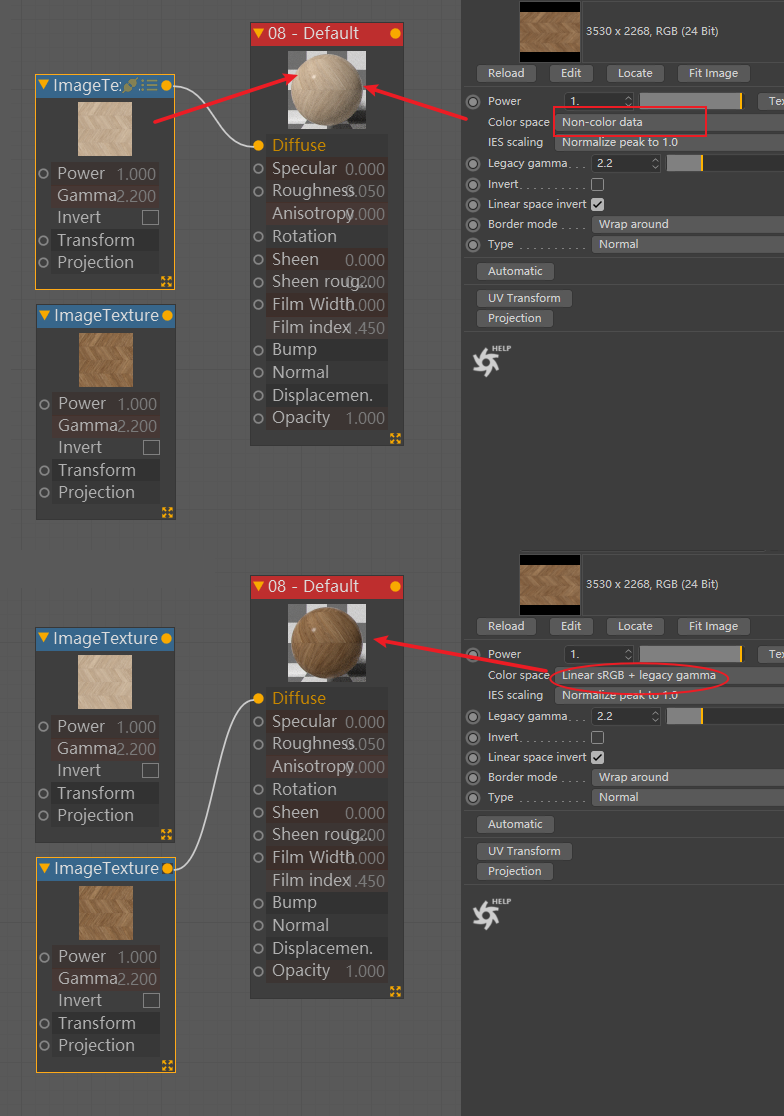Click the list icon on the top-left ImageTexture node header
The height and width of the screenshot is (1116, 784).
pyautogui.click(x=149, y=85)
